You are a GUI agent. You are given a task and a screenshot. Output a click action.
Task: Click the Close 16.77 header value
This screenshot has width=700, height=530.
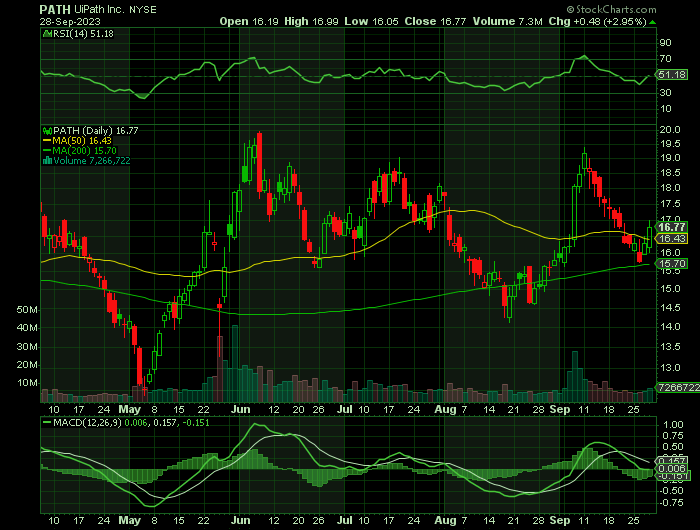436,21
